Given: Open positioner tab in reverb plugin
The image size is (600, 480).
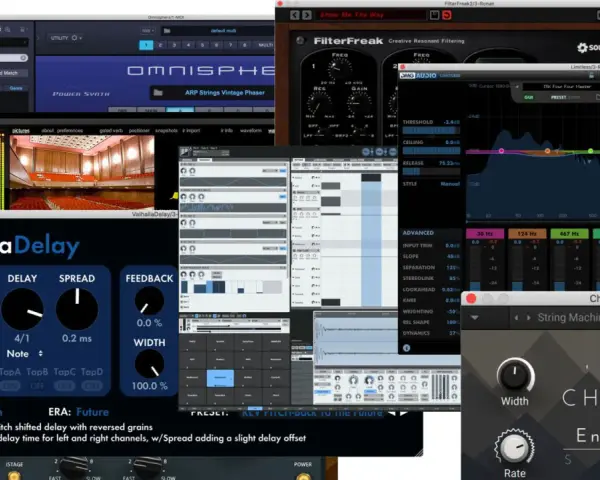Looking at the screenshot, I should tap(139, 131).
